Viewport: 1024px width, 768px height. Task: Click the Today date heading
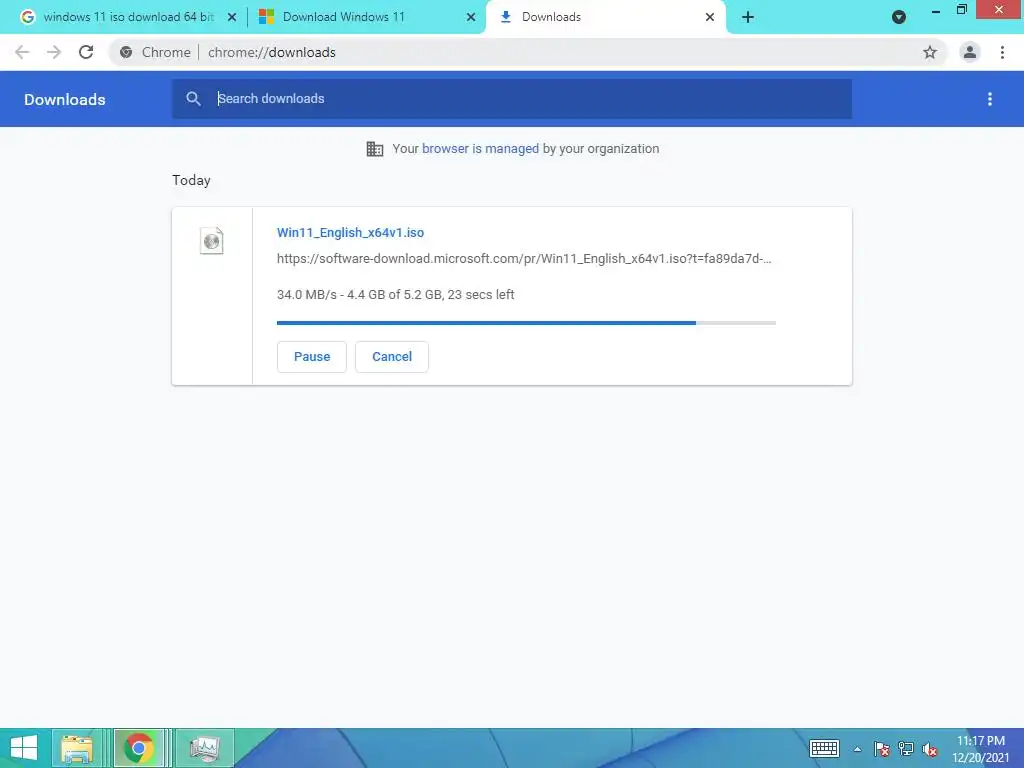tap(191, 180)
